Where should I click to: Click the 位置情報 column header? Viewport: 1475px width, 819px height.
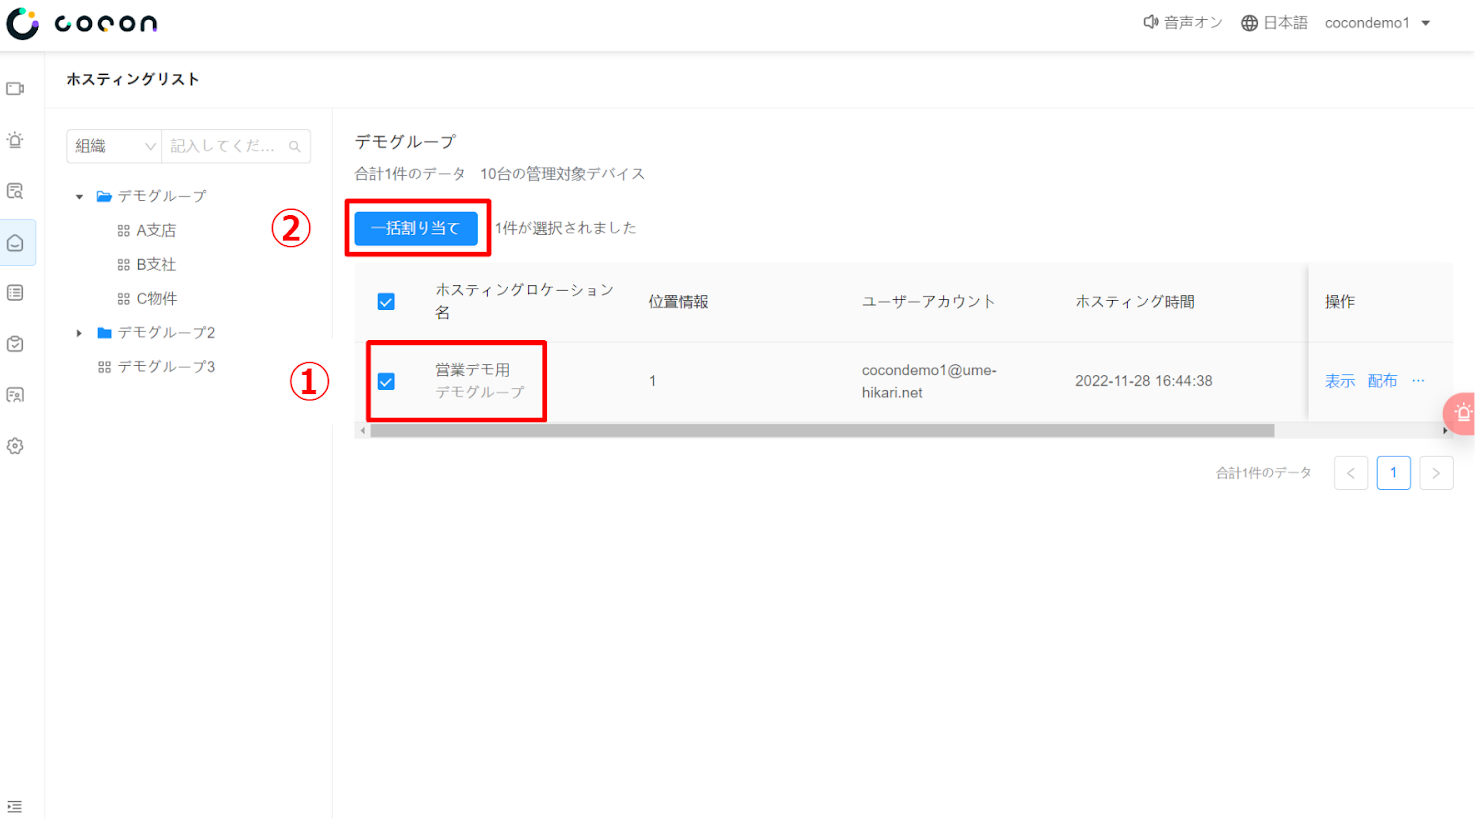pyautogui.click(x=678, y=302)
